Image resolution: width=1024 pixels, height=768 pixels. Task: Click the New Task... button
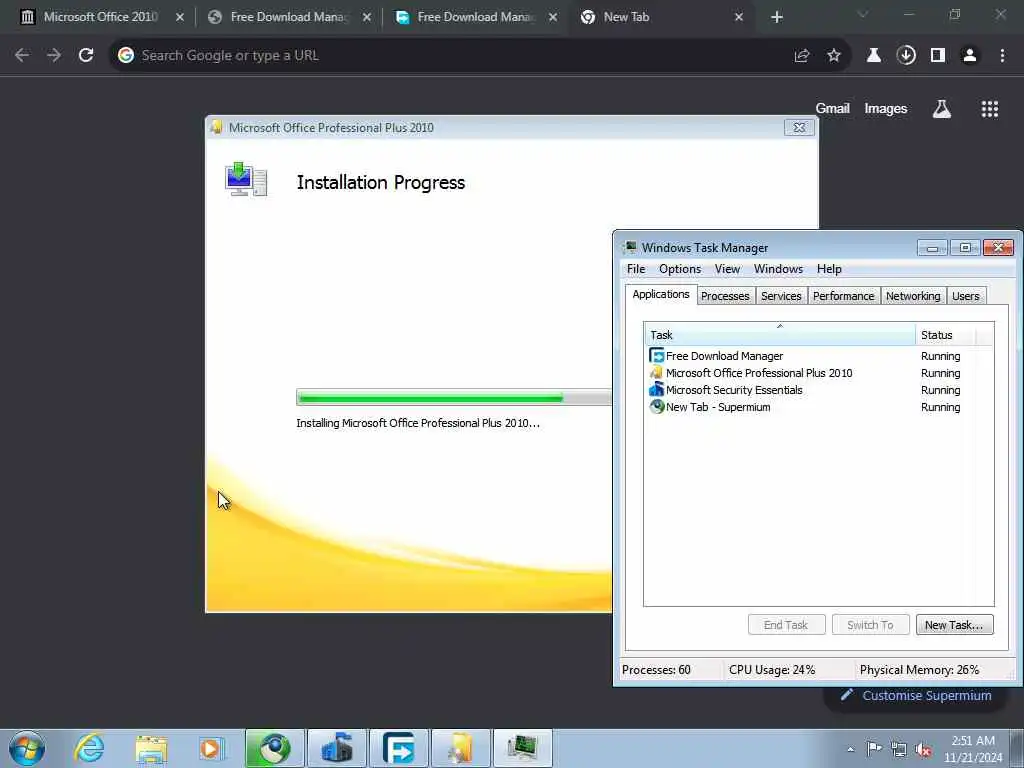[954, 625]
